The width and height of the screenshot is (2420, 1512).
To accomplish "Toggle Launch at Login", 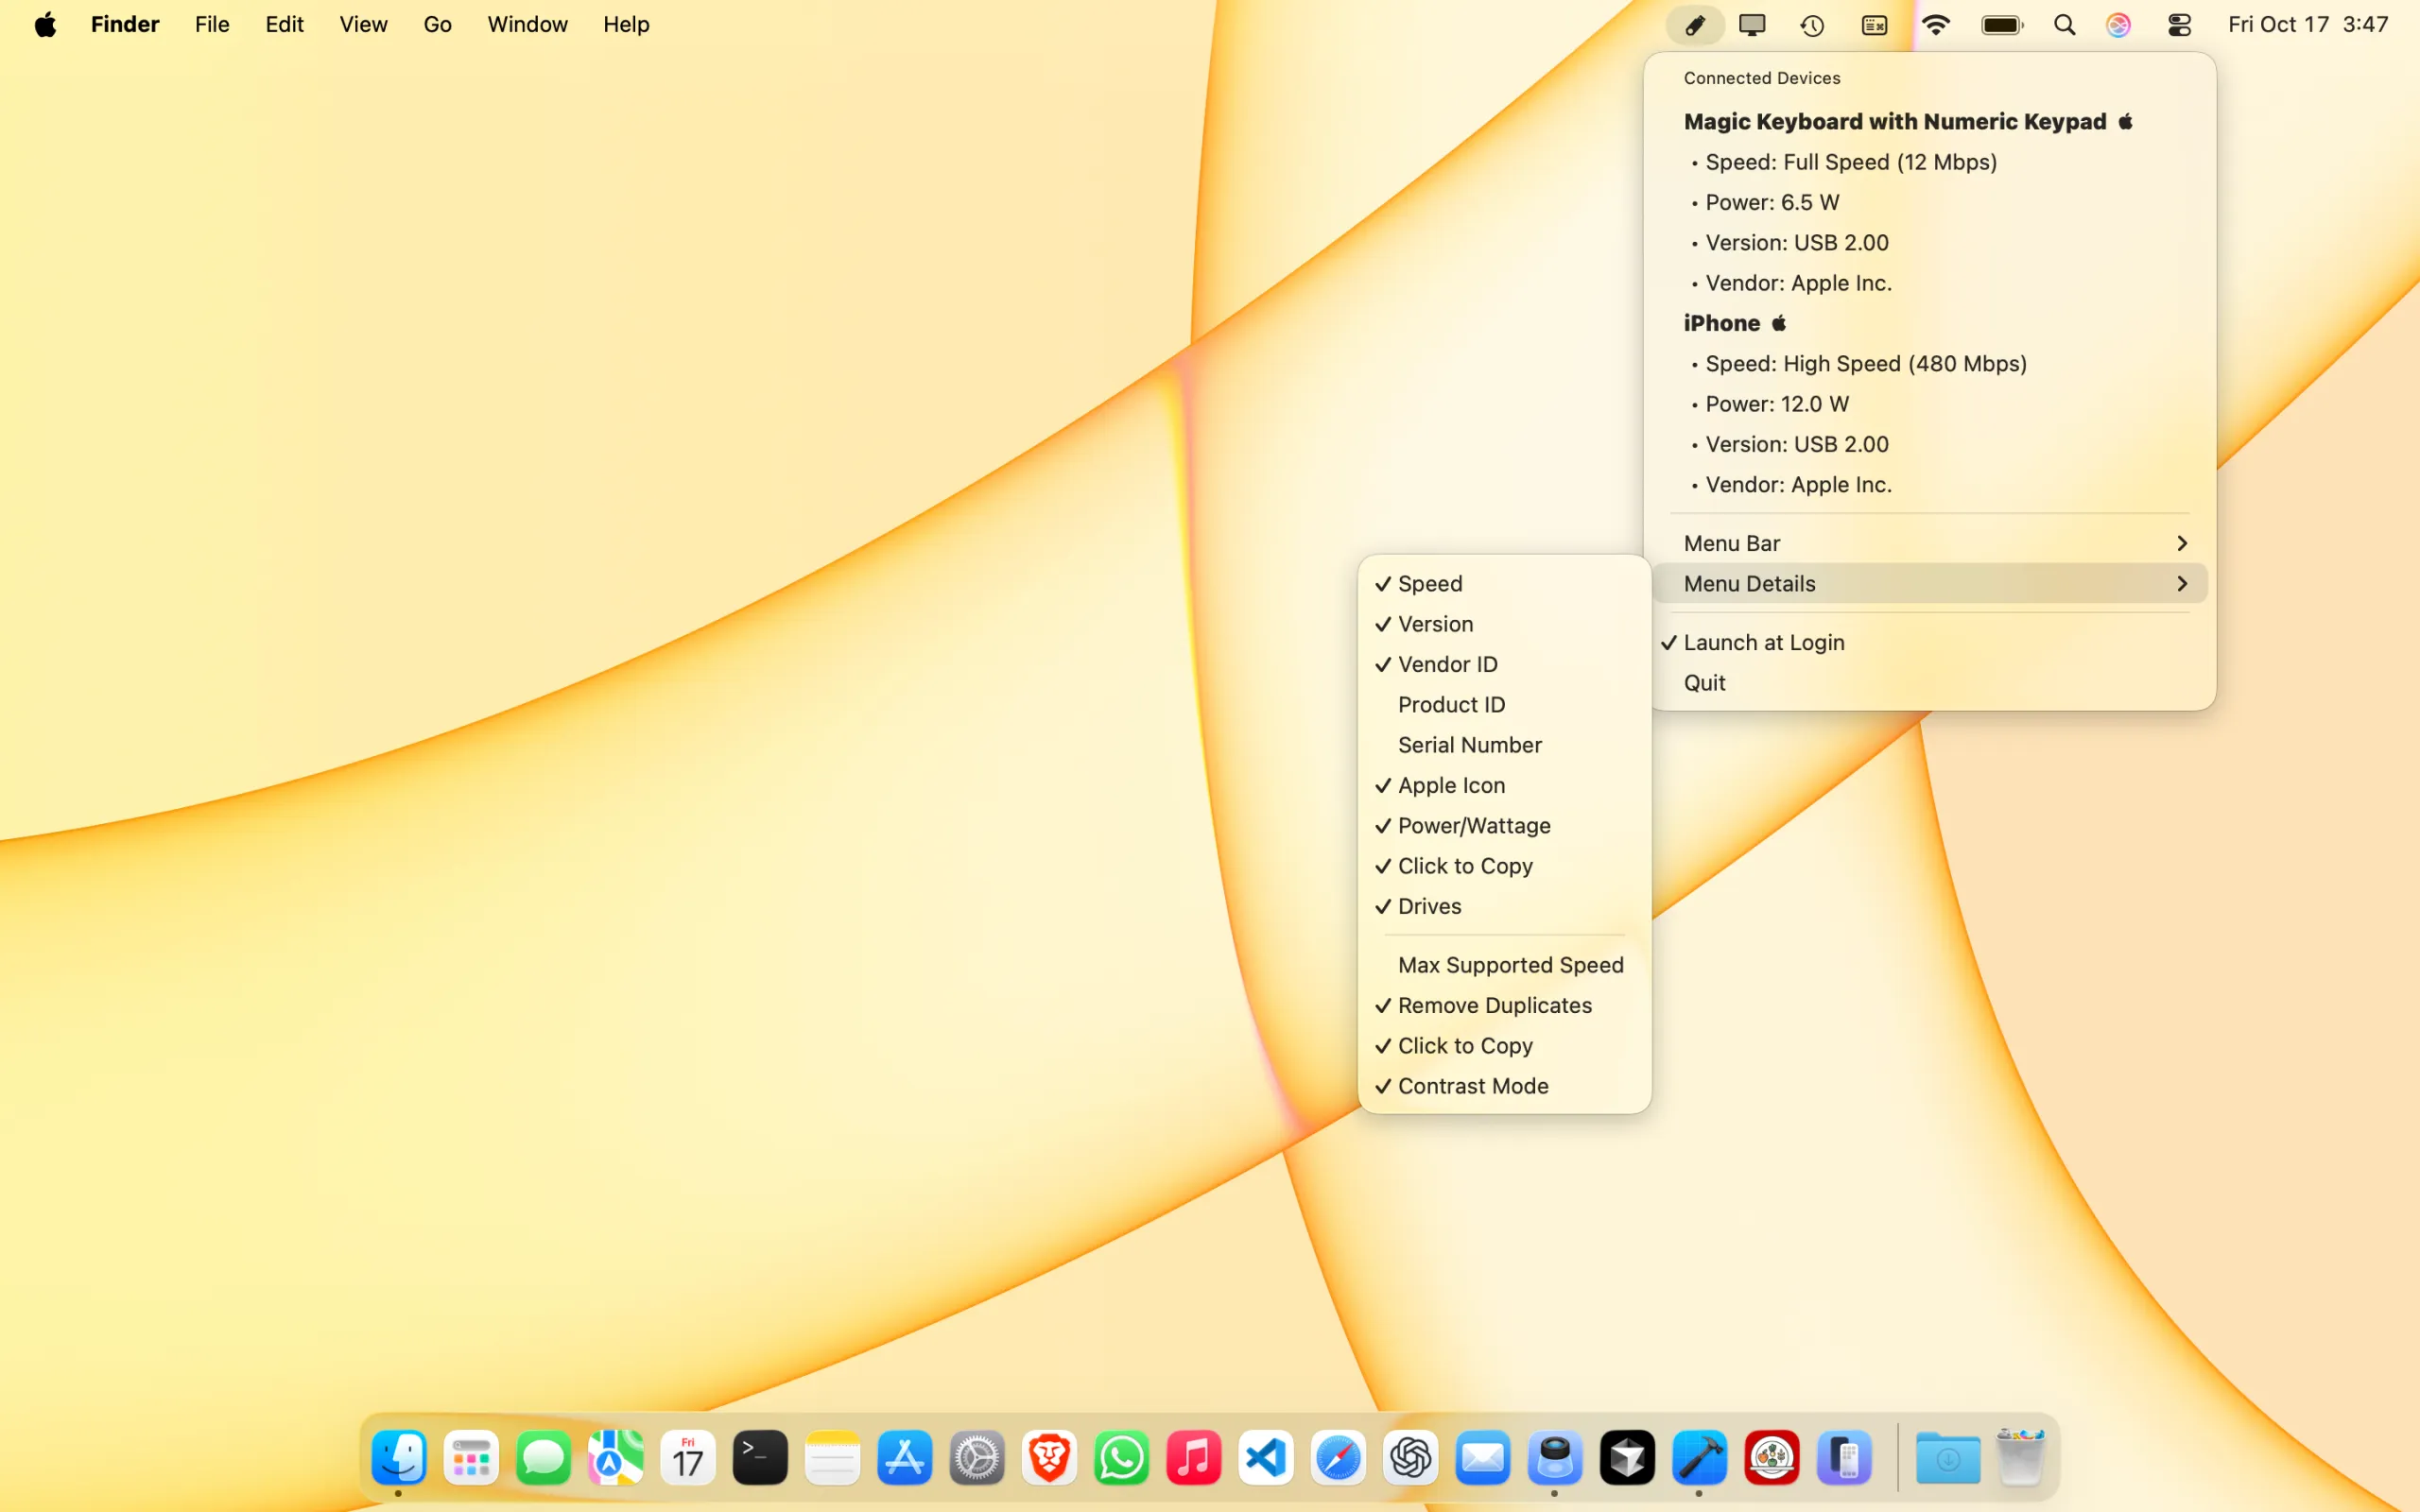I will click(x=1764, y=642).
